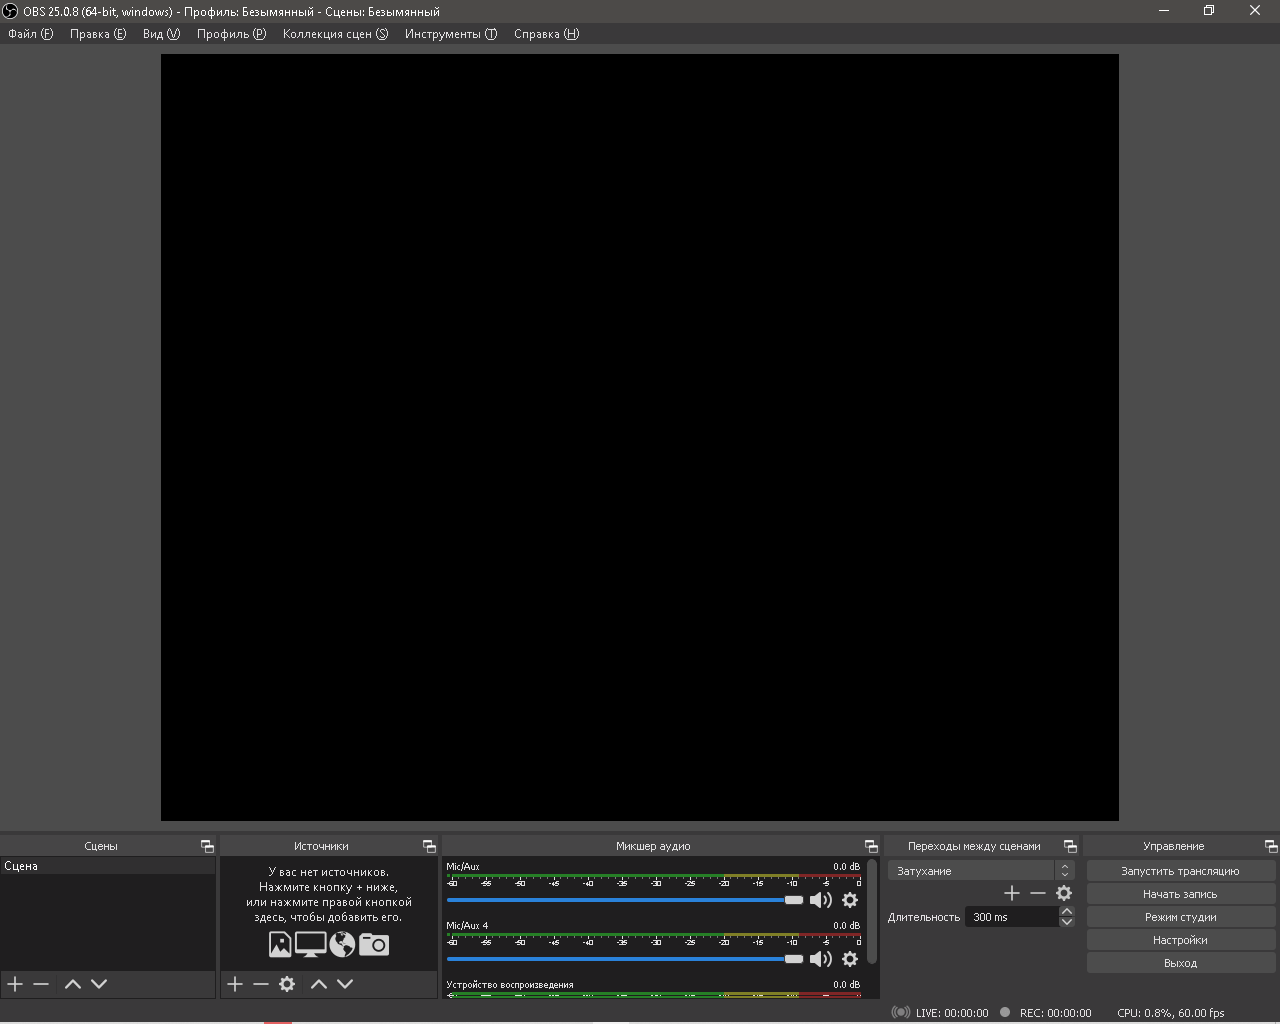This screenshot has width=1280, height=1024.
Task: Click the camera source icon
Action: coord(374,944)
